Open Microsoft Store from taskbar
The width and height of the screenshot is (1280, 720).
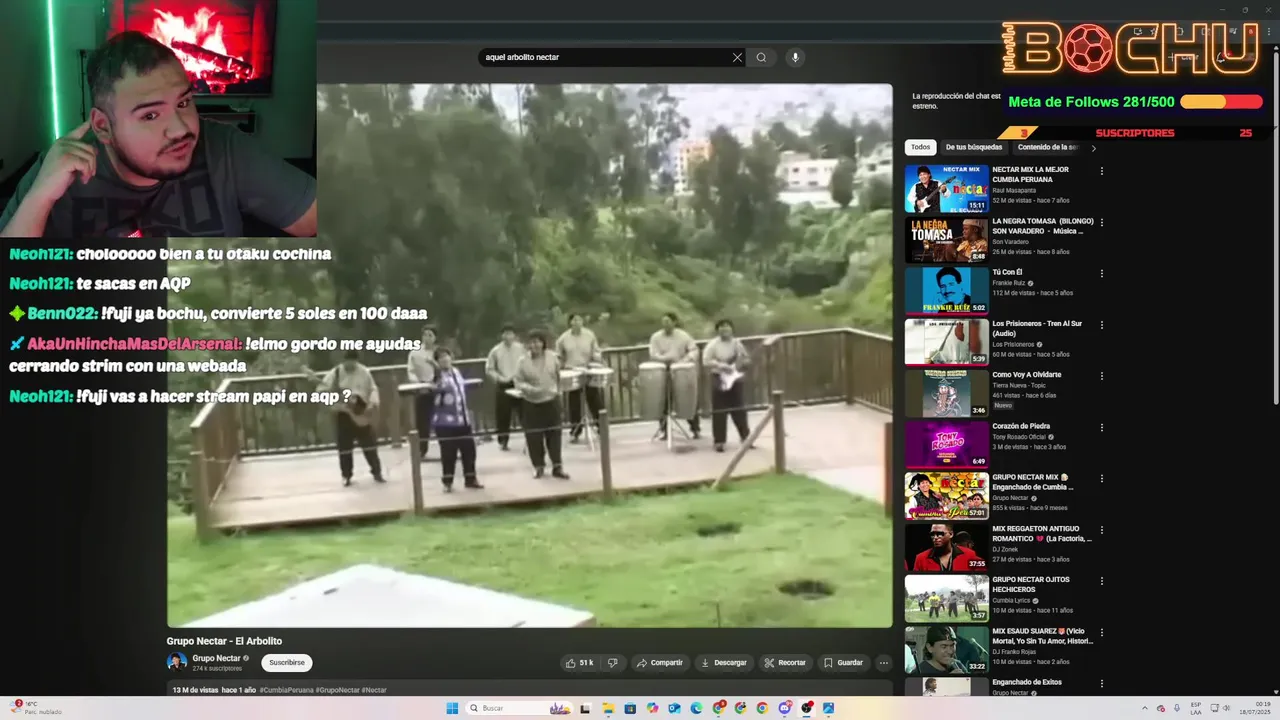click(x=630, y=708)
